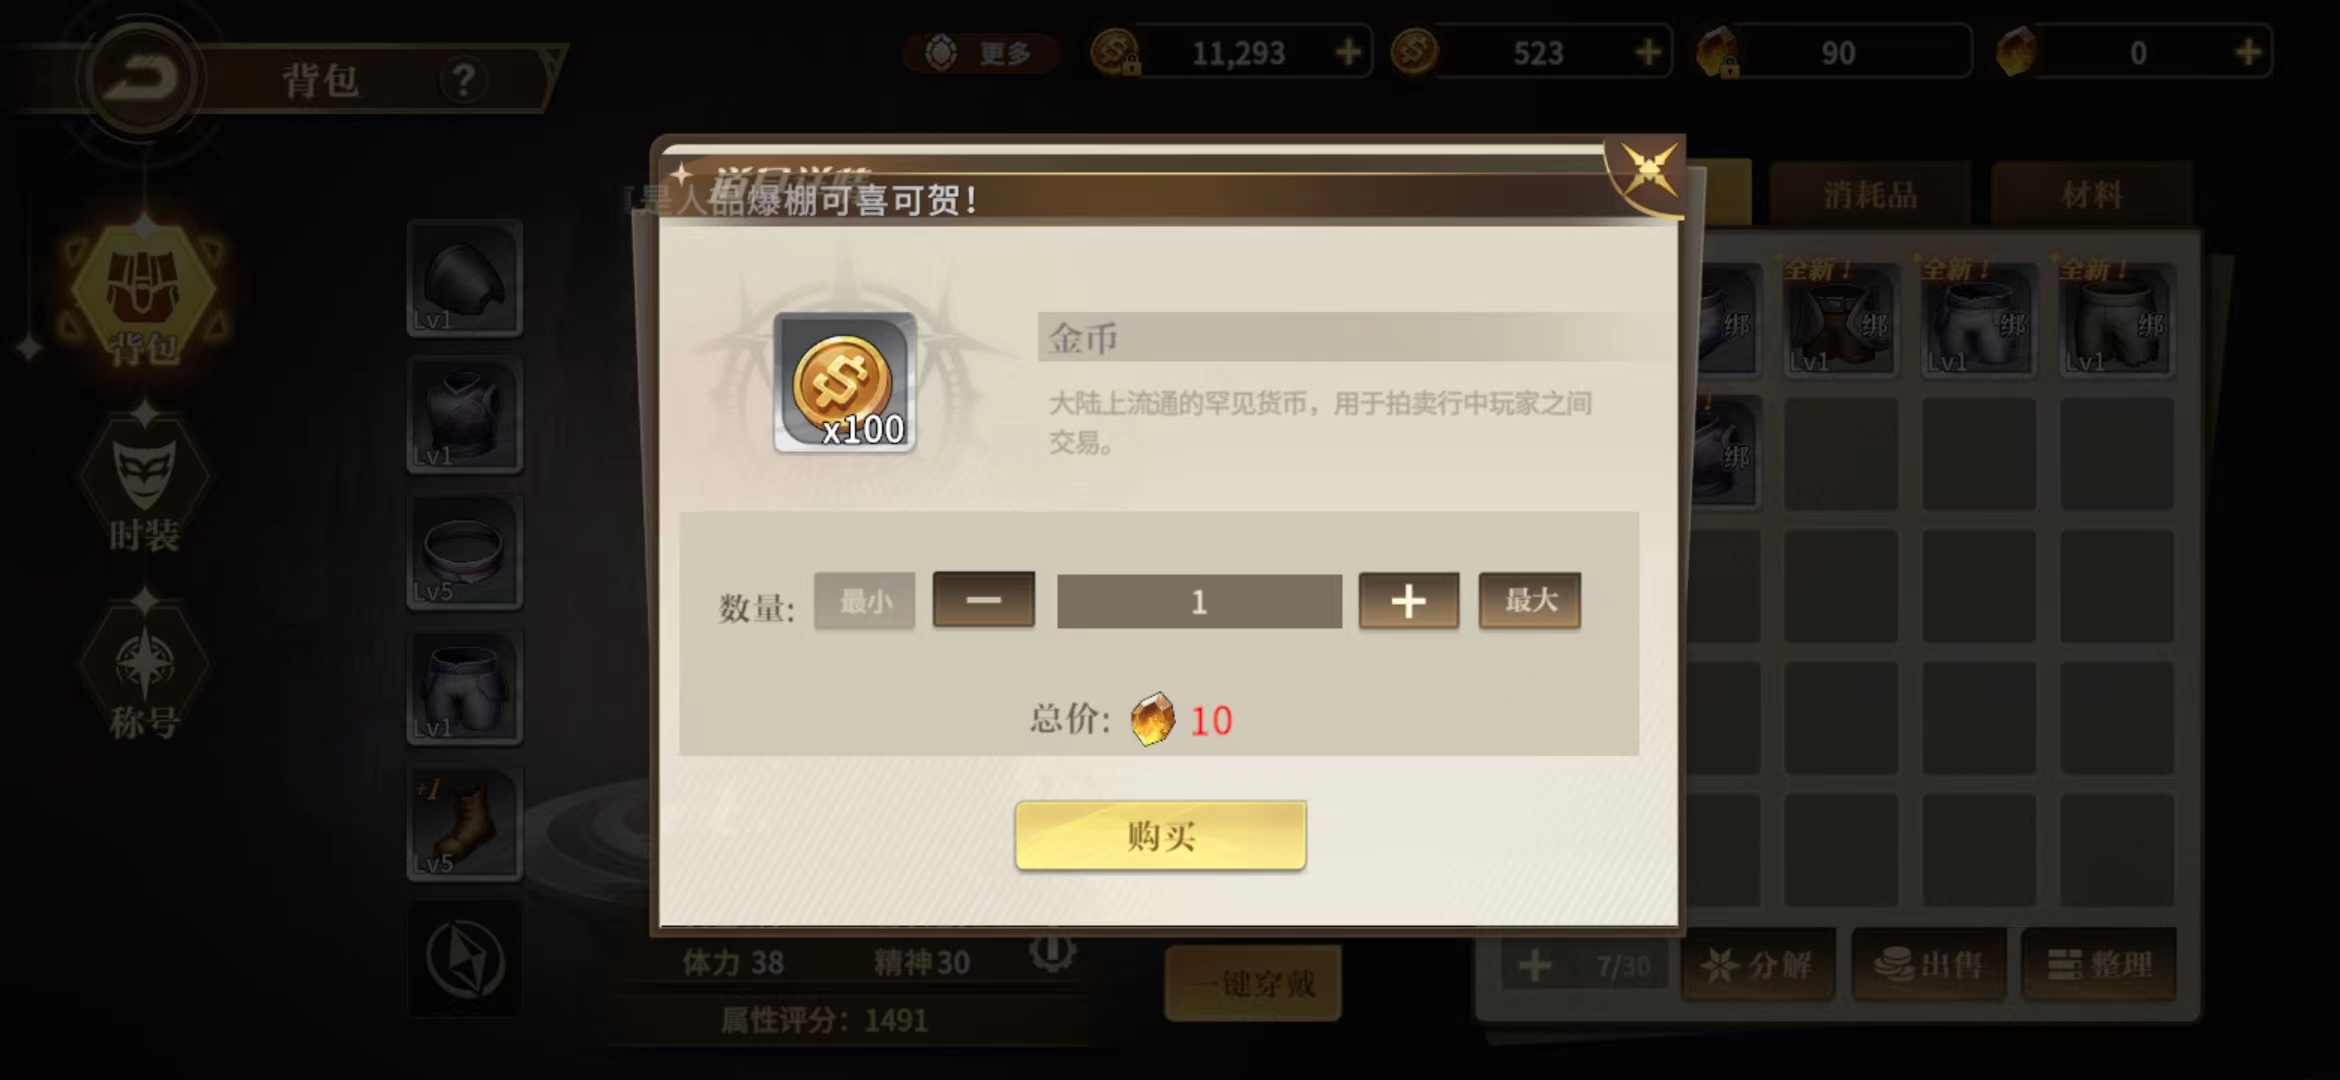Decrease quantity with the minus button
Screen dimensions: 2340x1080
point(984,600)
